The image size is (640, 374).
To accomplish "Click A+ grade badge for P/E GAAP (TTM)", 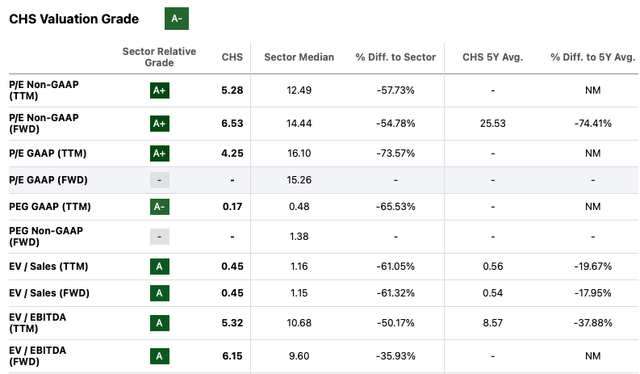I will point(160,154).
